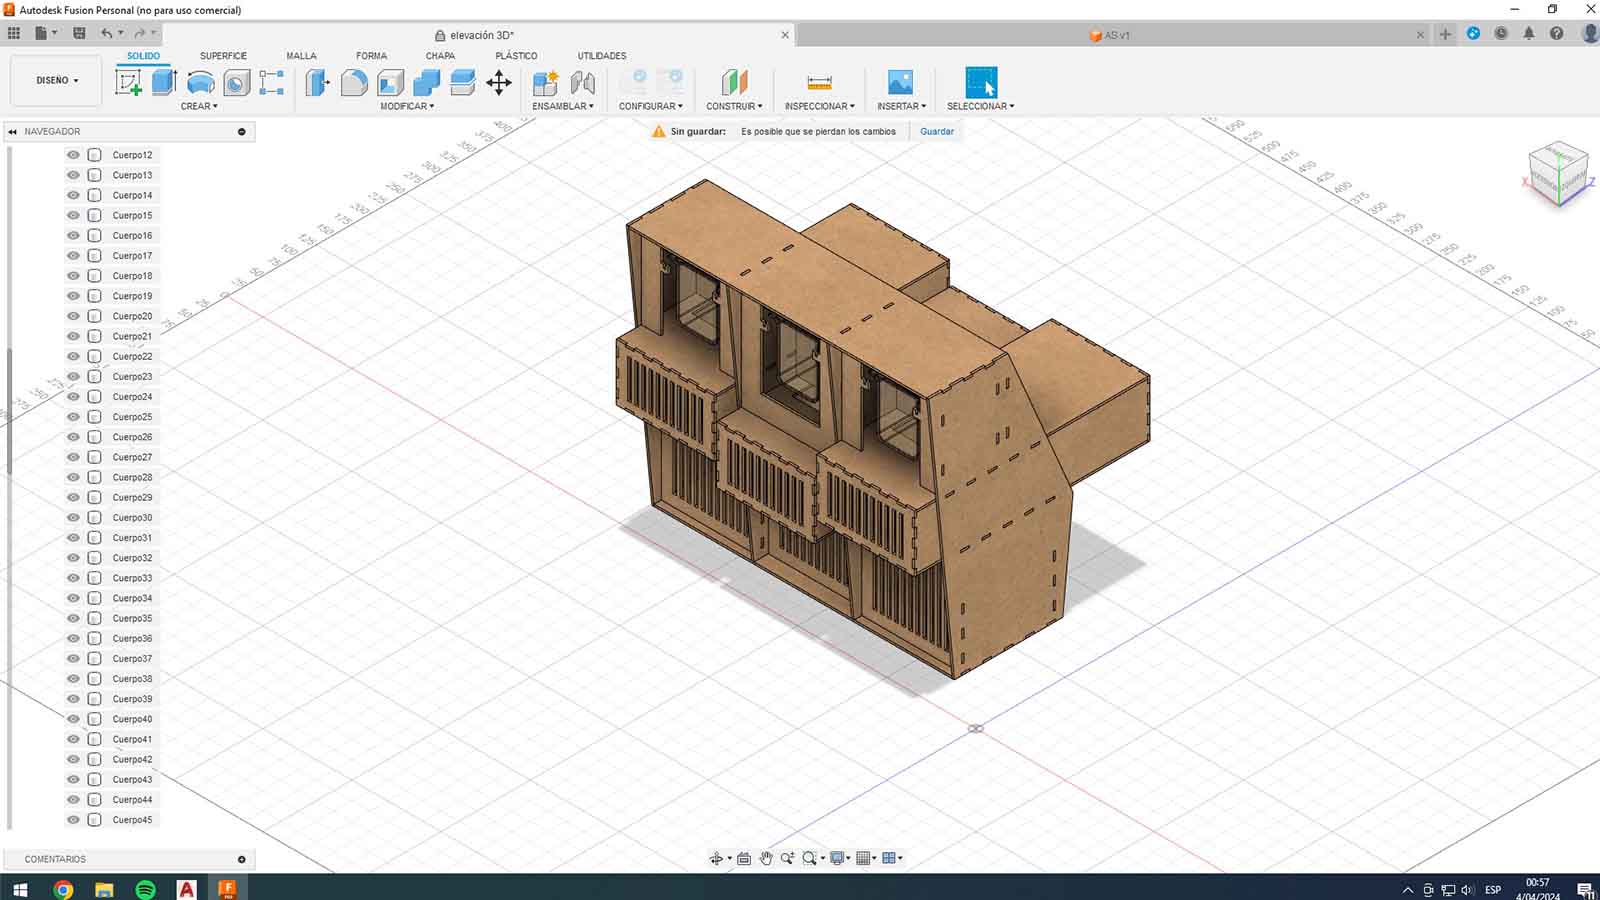The image size is (1600, 900).
Task: Hide Cuerpo12 with its eye icon
Action: pos(73,155)
